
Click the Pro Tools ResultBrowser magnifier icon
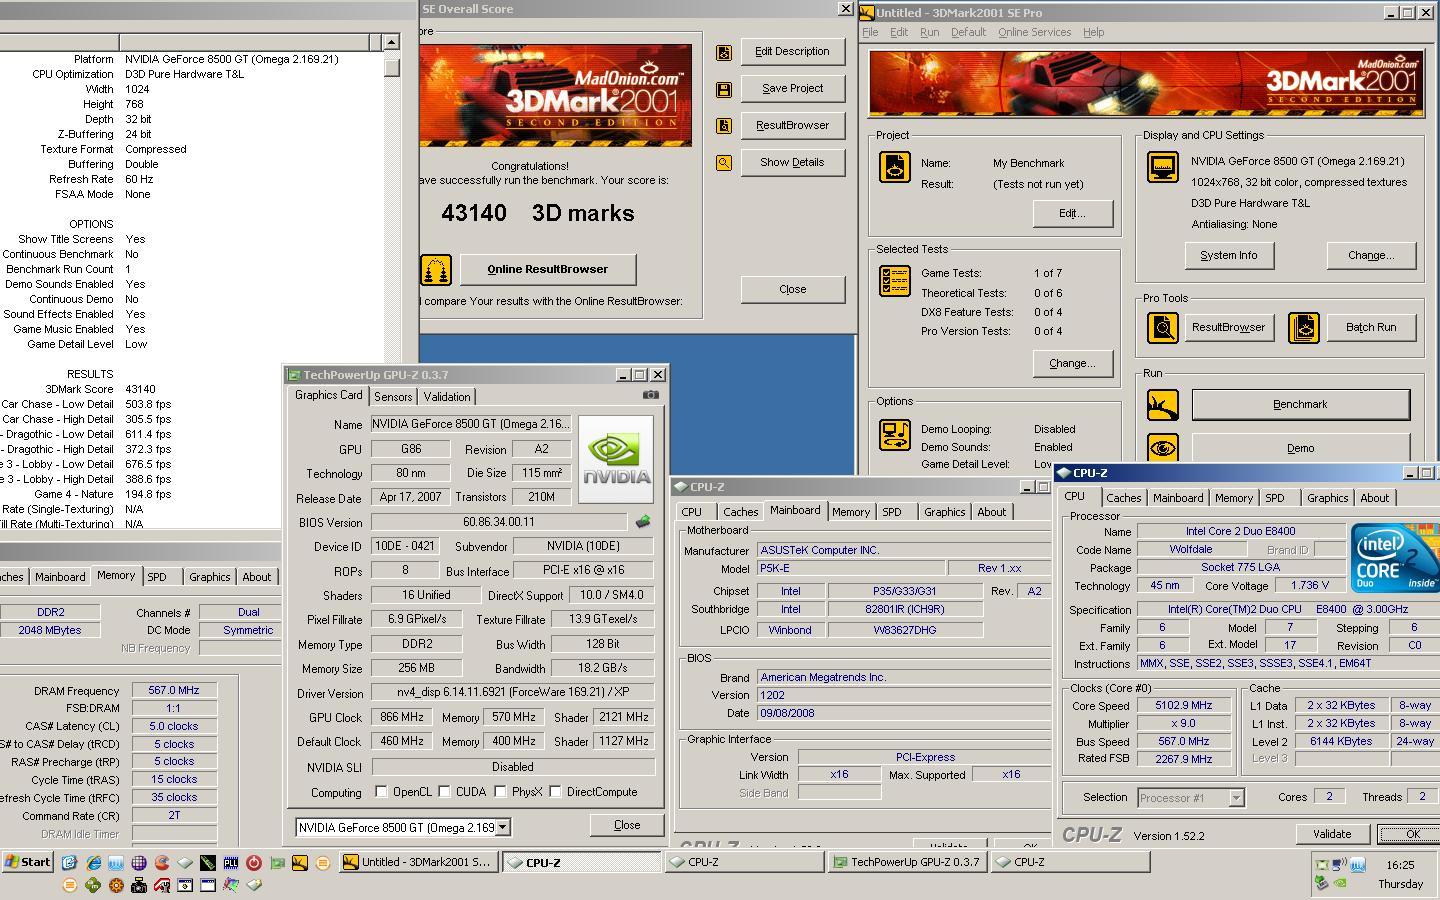tap(1163, 327)
